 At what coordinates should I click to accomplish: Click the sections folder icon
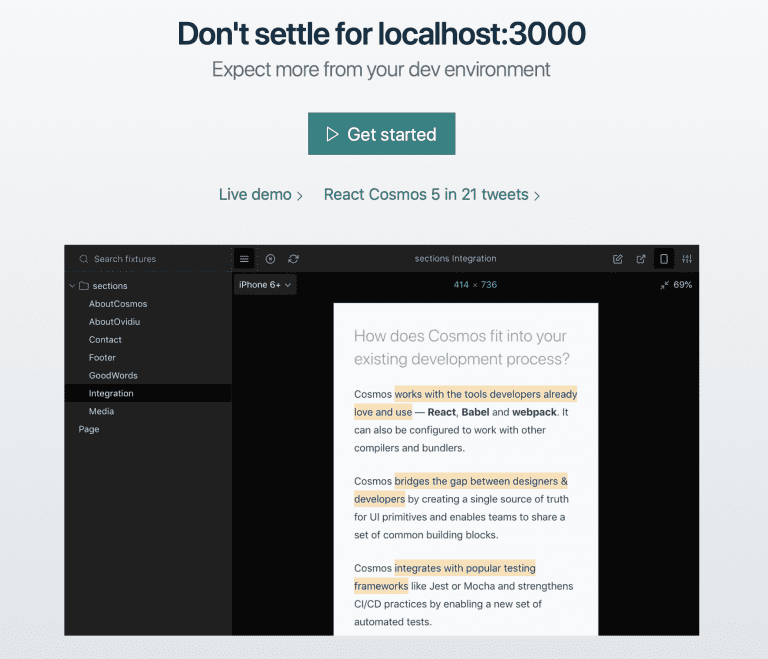(x=84, y=286)
